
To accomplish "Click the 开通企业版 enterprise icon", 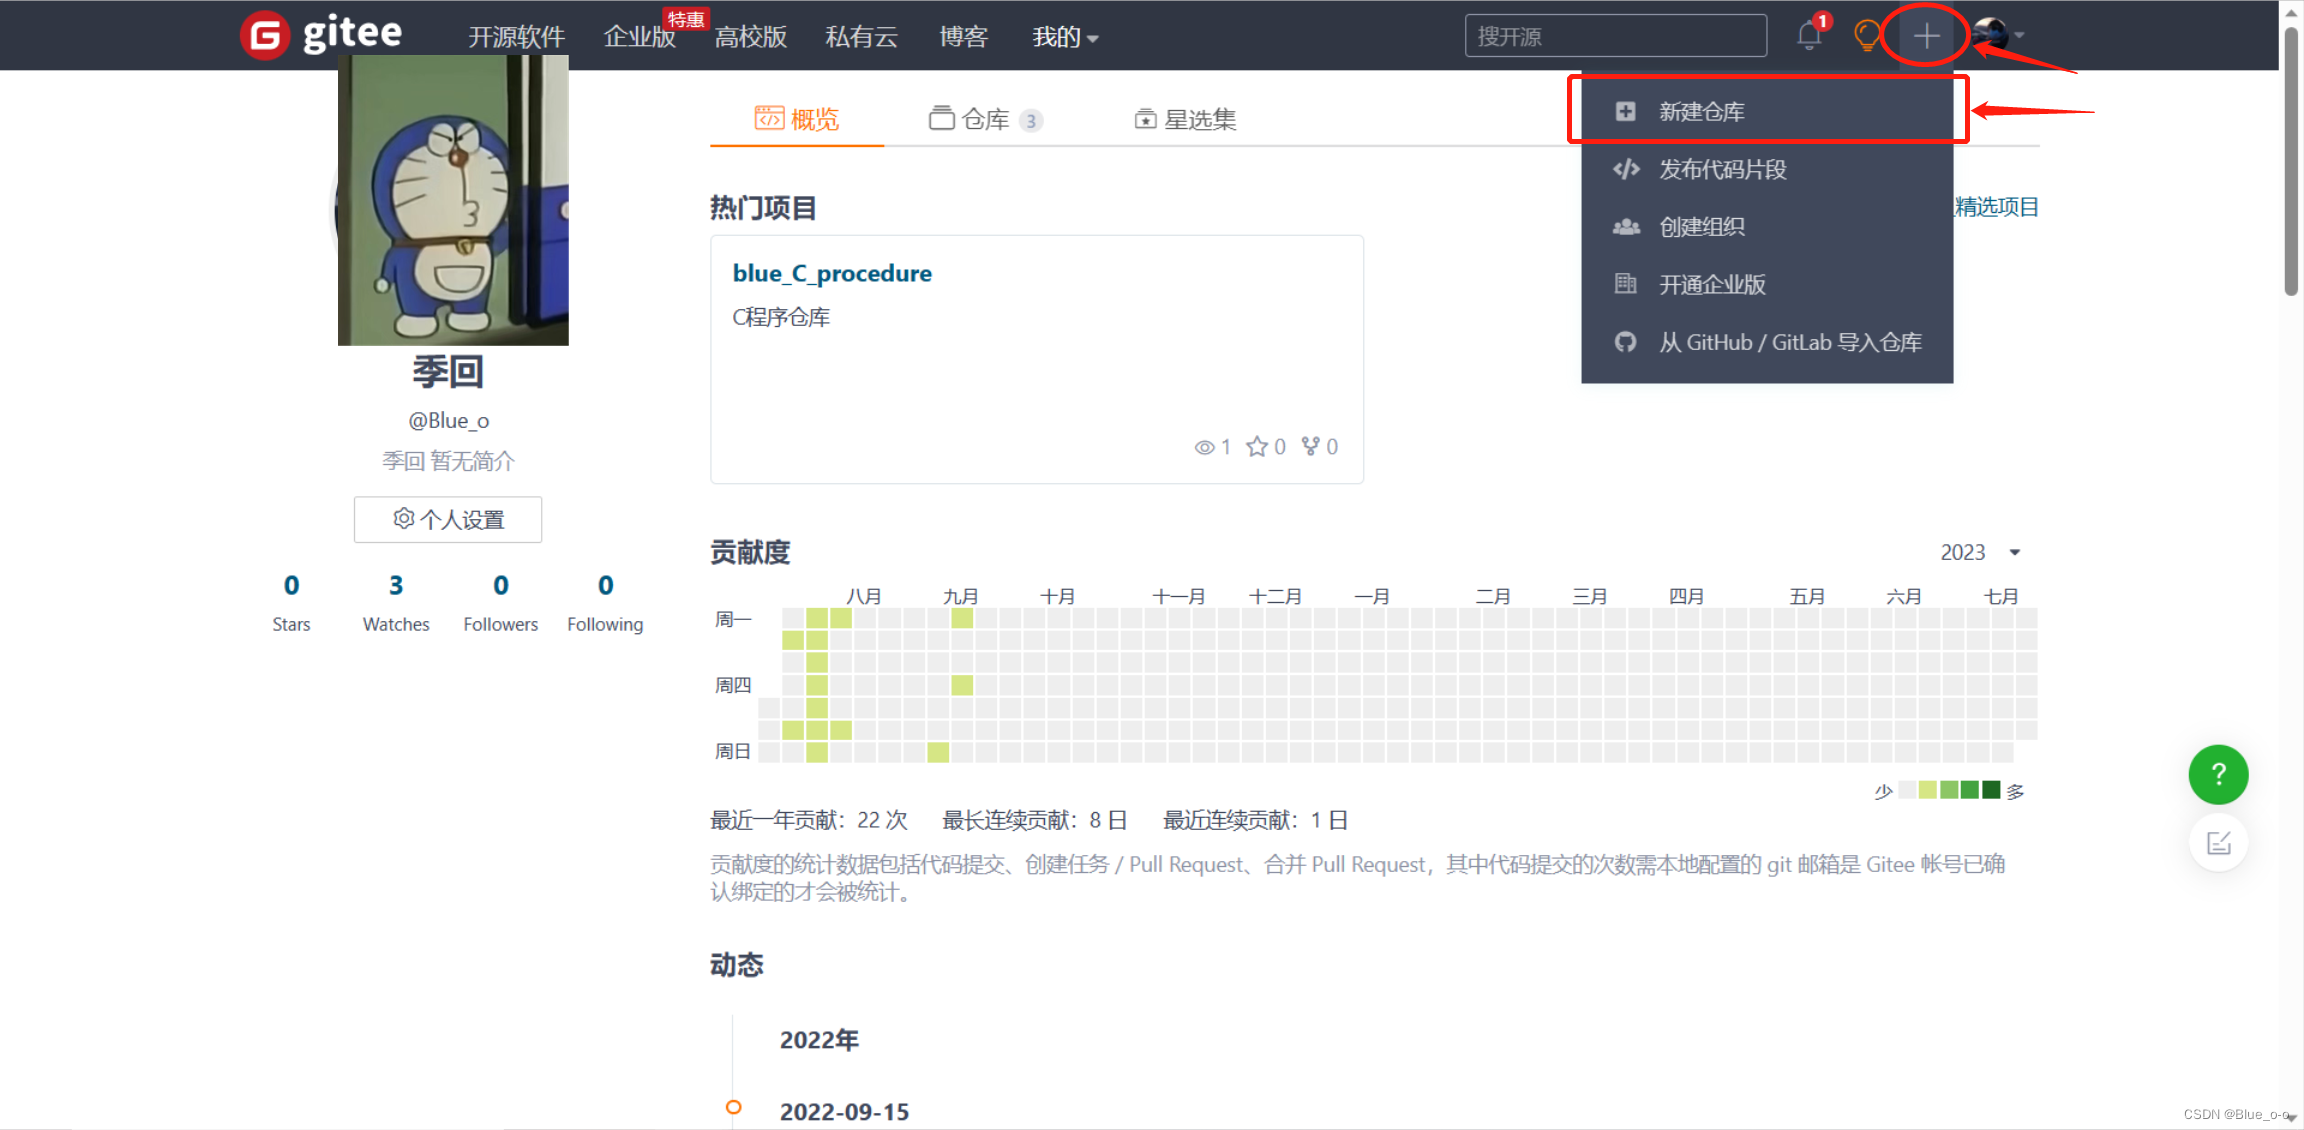I will [1625, 284].
